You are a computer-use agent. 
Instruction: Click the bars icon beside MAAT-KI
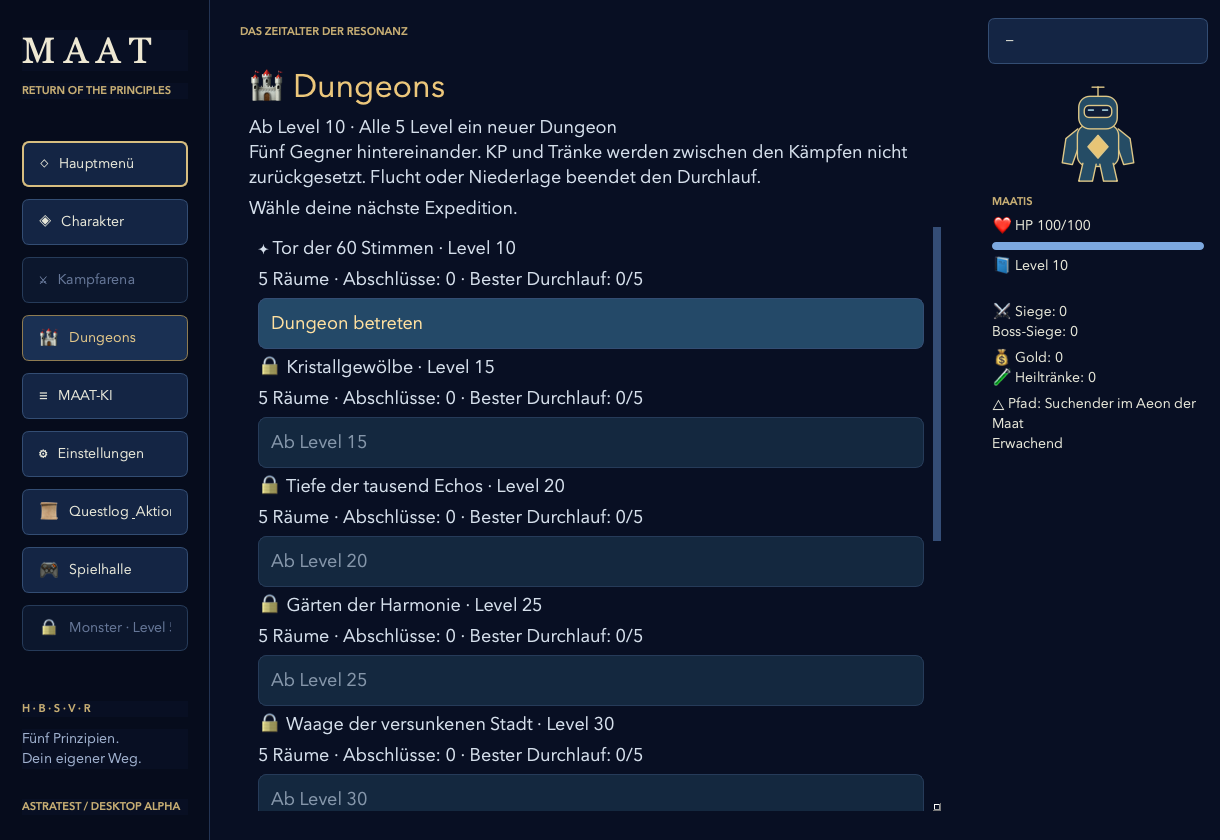(43, 396)
